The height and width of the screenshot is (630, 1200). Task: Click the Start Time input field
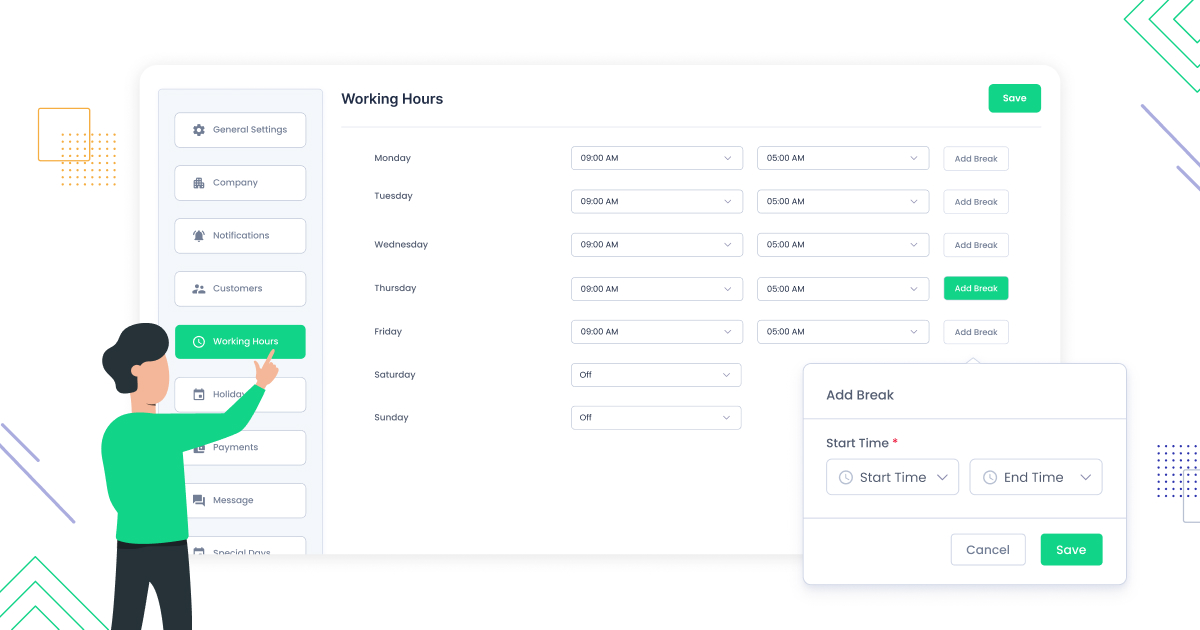(x=890, y=477)
